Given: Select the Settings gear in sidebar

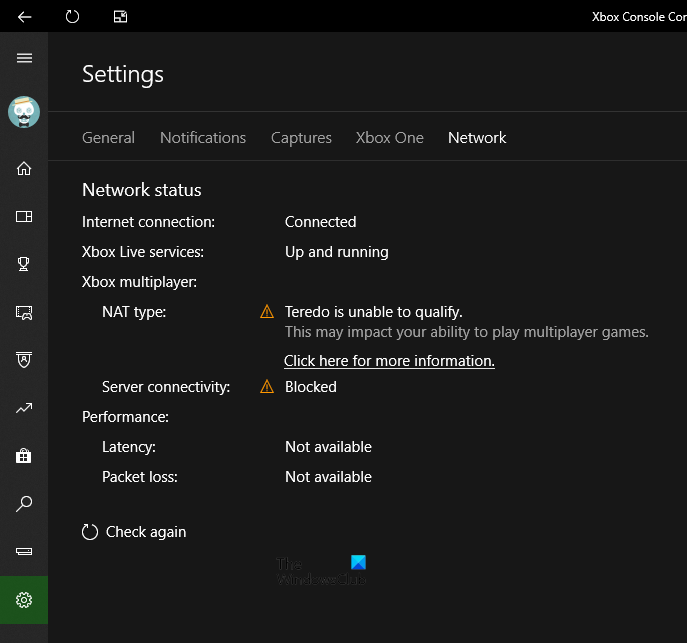Looking at the screenshot, I should point(24,600).
